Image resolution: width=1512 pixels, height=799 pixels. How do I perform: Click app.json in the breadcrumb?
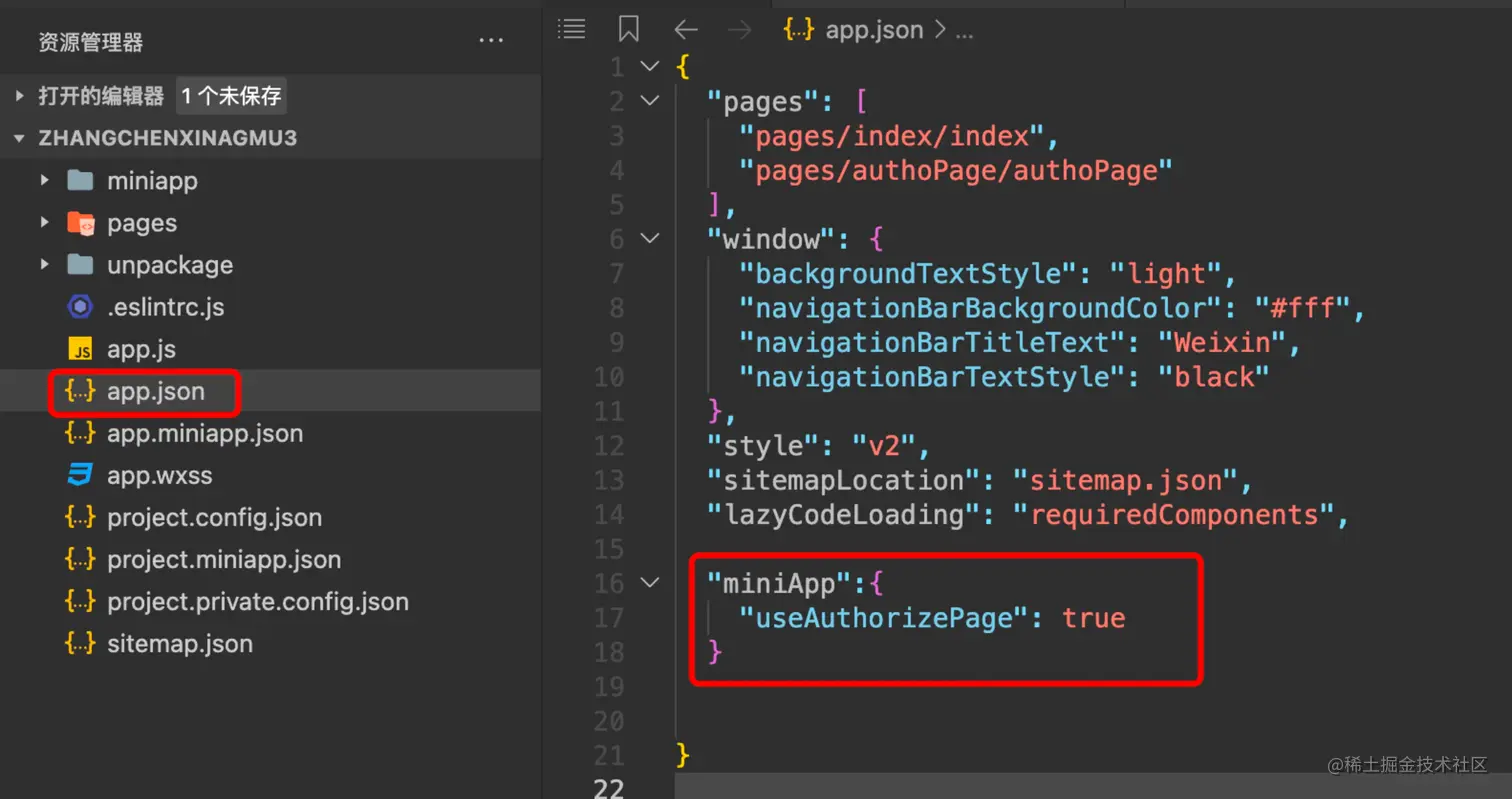click(874, 29)
